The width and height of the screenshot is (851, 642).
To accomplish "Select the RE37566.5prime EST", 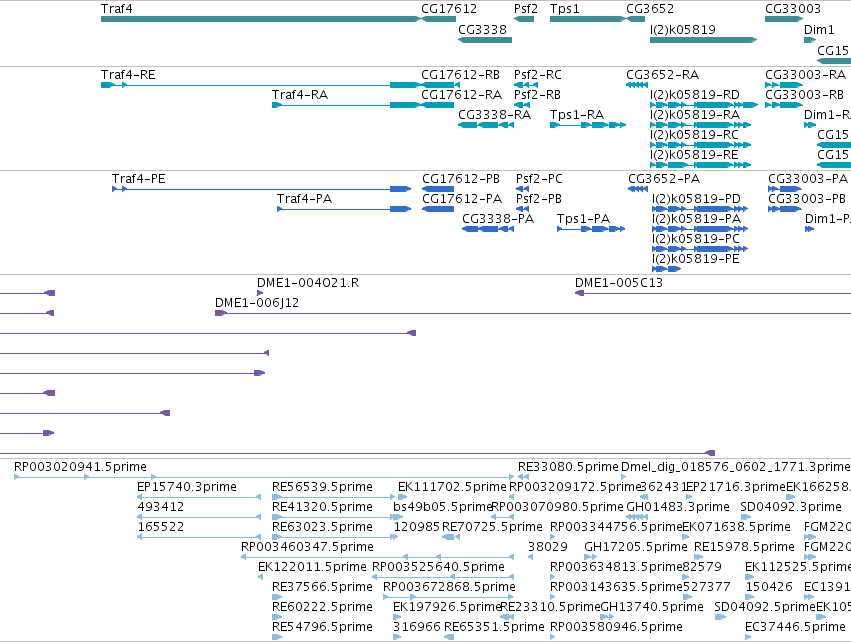I will point(277,597).
